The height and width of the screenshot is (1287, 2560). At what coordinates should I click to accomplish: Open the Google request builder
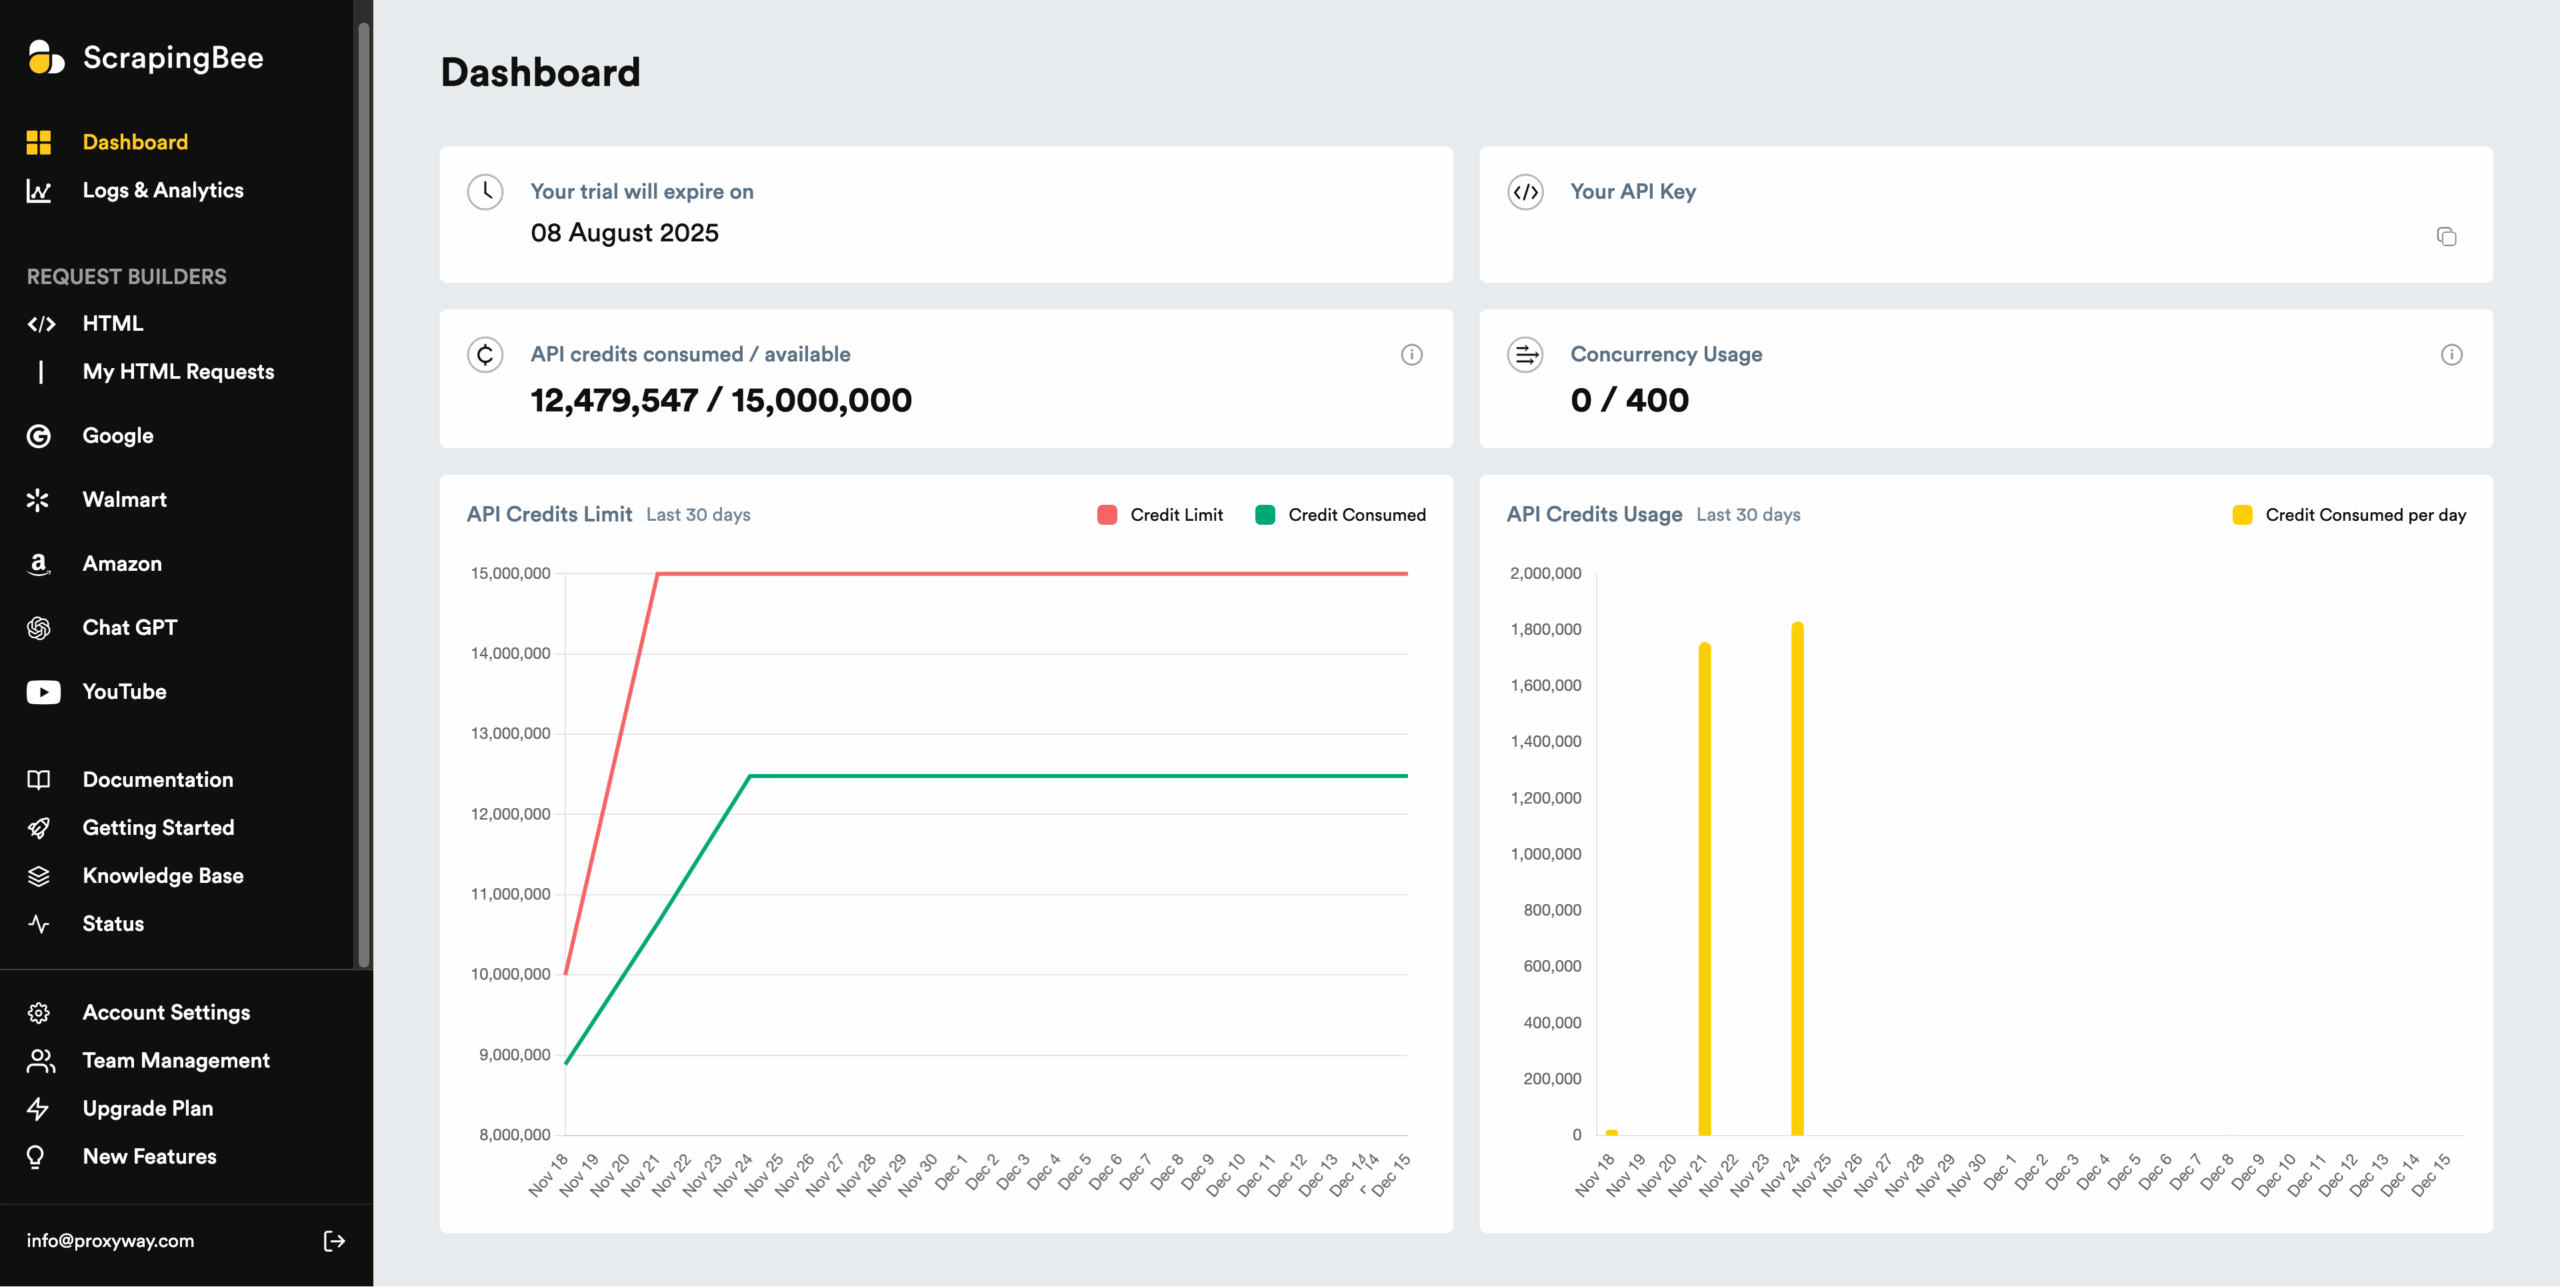(117, 435)
